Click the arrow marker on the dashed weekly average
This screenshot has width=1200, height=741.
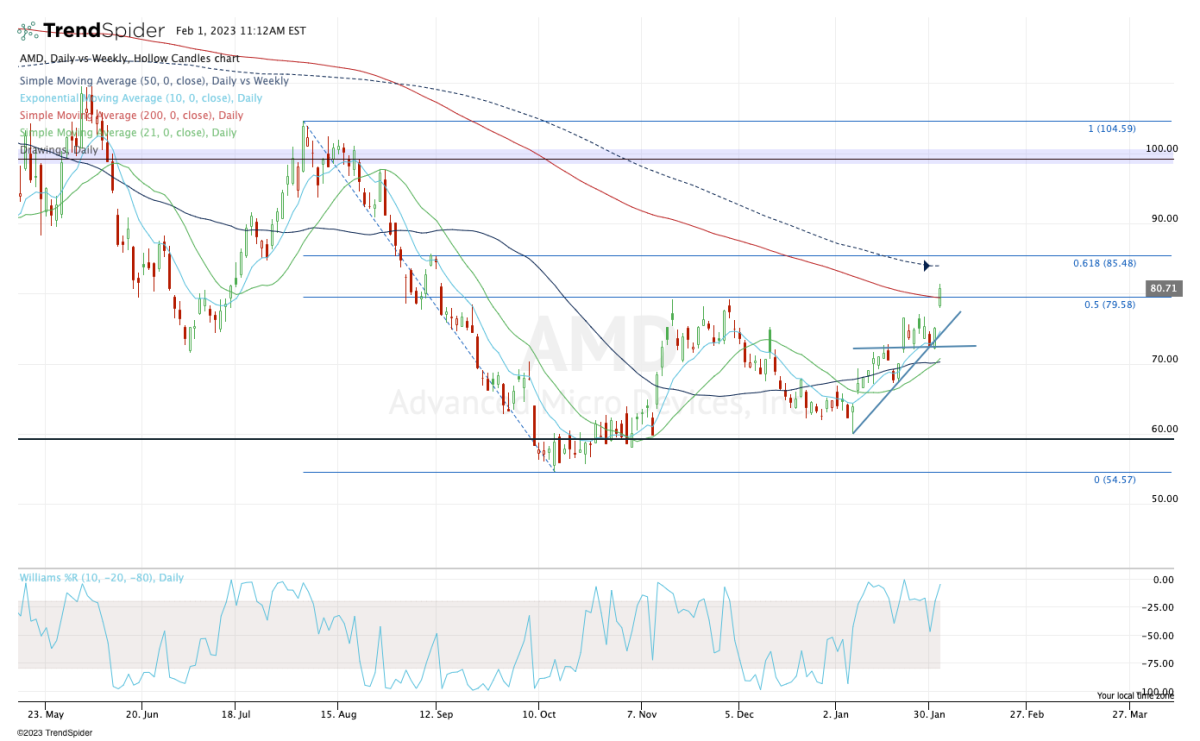click(927, 265)
